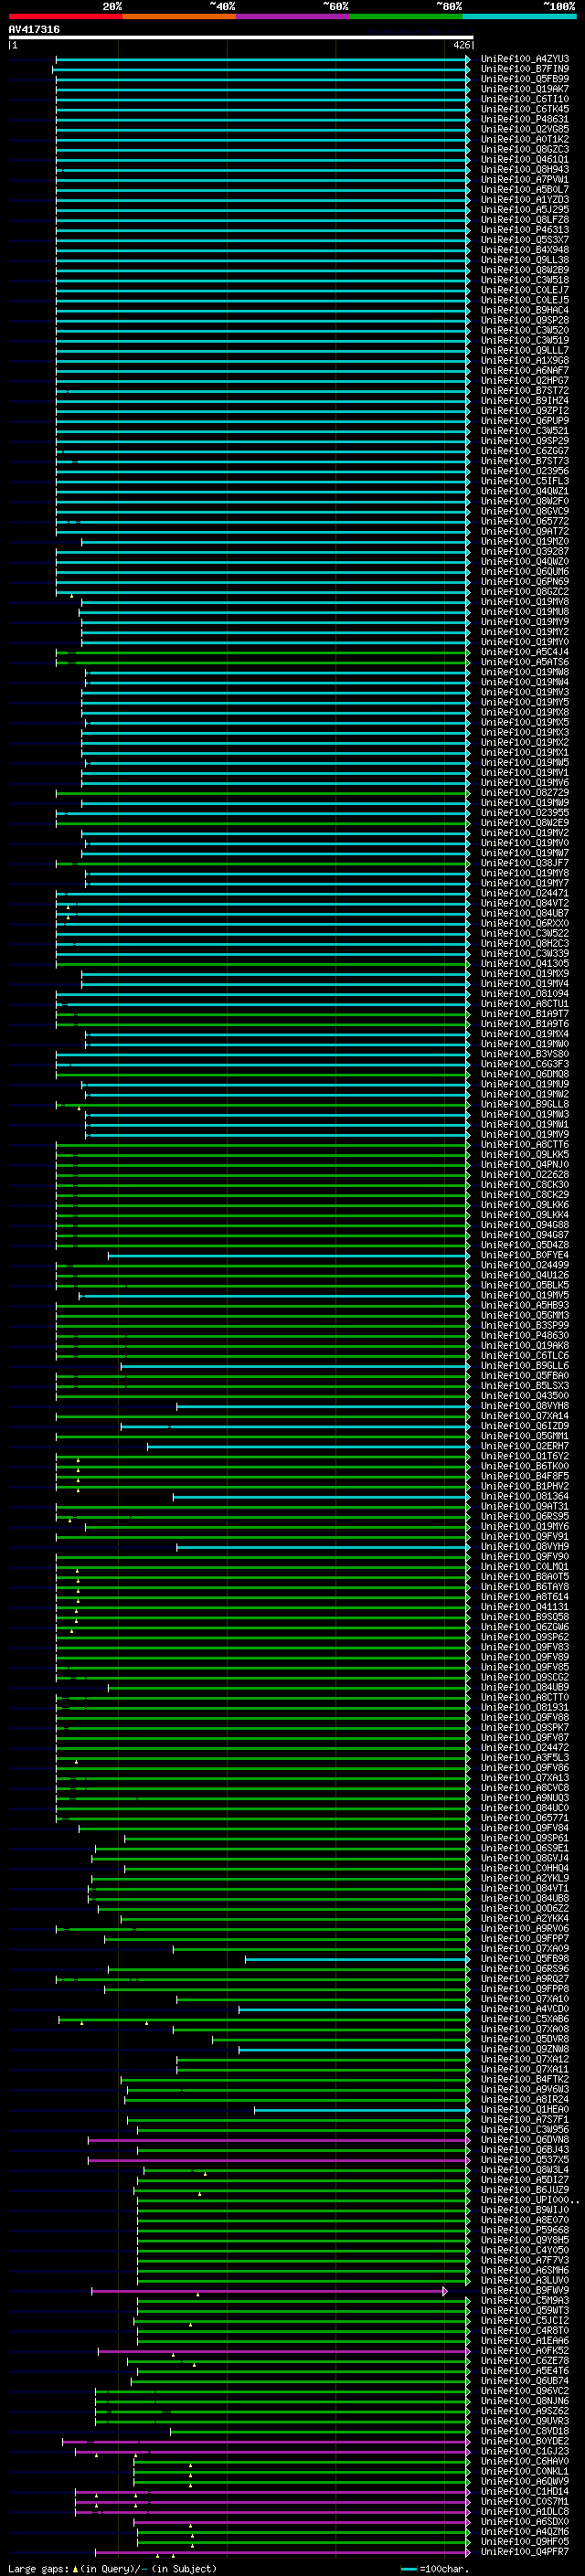
Task: Select label UniRef100_Q8W3L4
Action: [524, 2170]
